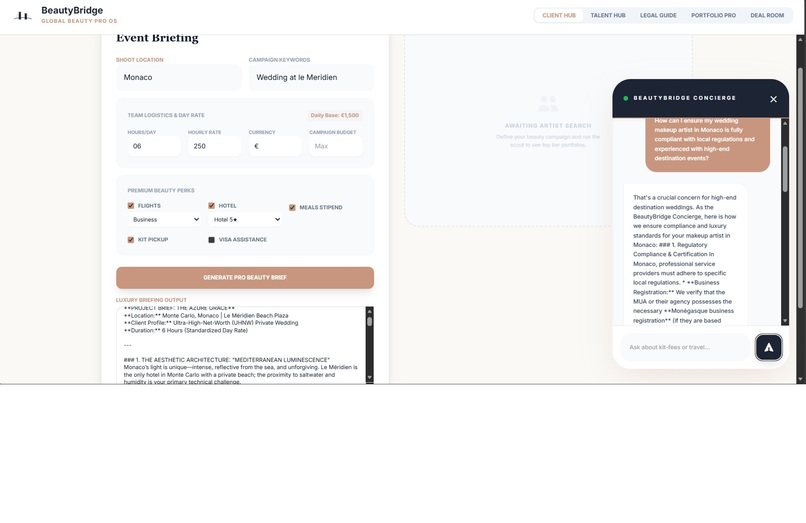Click the Aesthetic Architecture heading in brief
Screen dimensions: 806x523
[x=227, y=360]
